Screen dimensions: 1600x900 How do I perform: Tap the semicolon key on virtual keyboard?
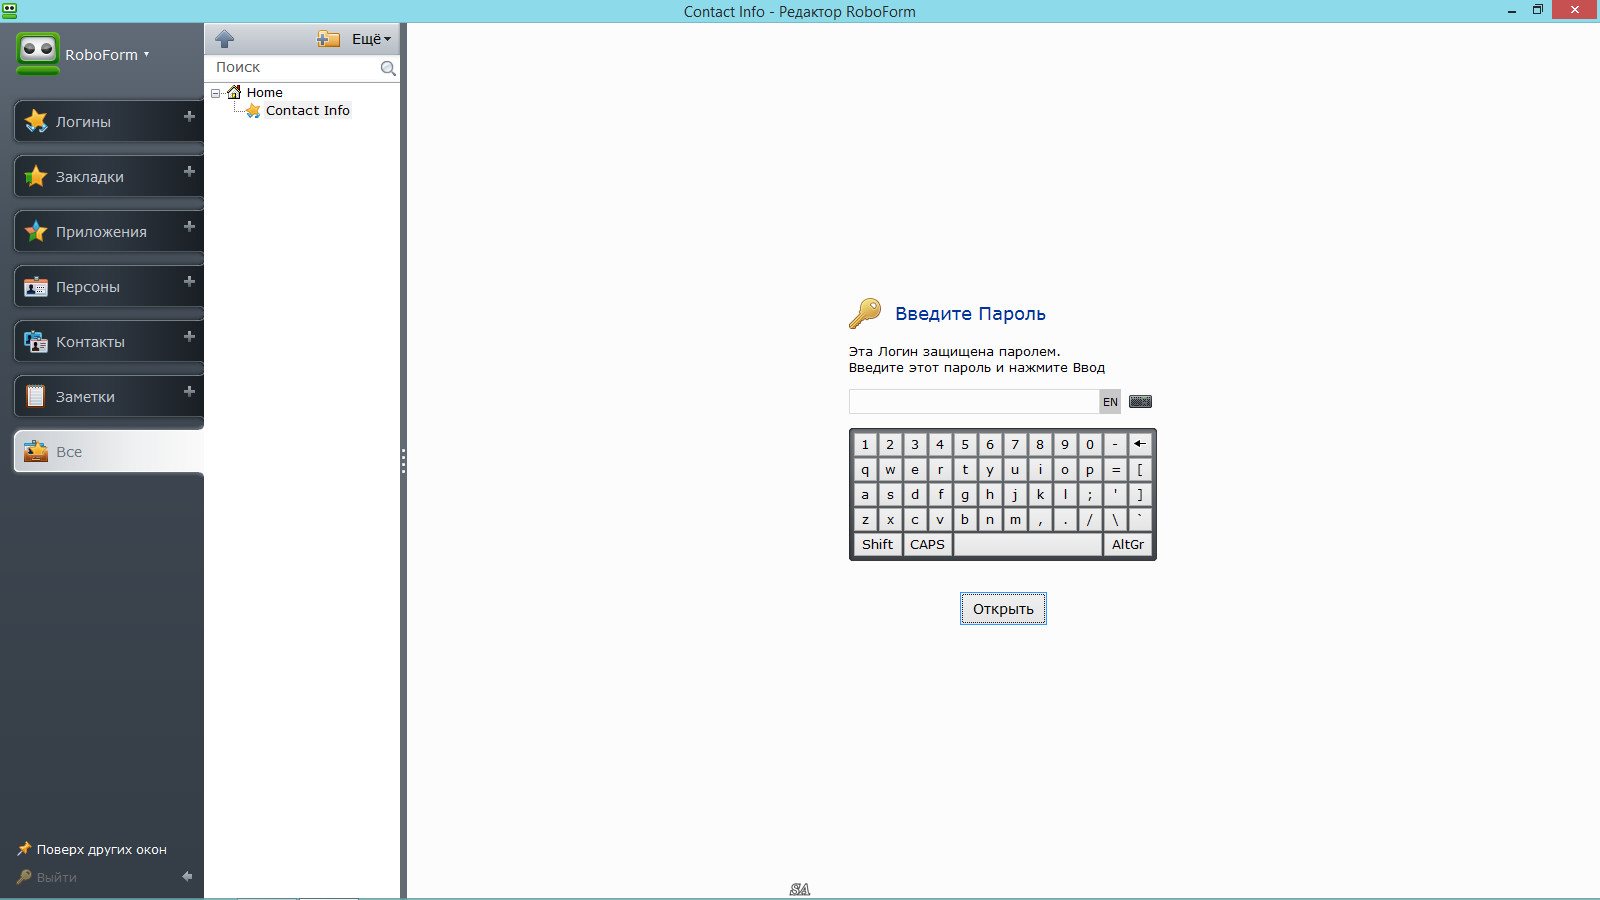click(x=1090, y=494)
